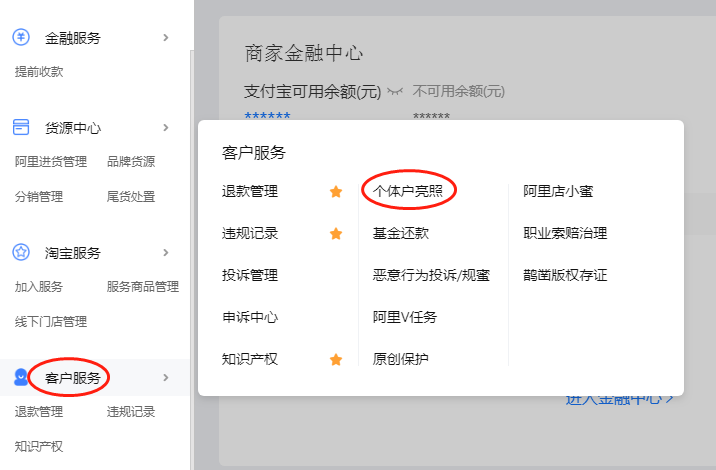Click the 货源中心 card icon
This screenshot has height=470, width=716.
pyautogui.click(x=21, y=127)
